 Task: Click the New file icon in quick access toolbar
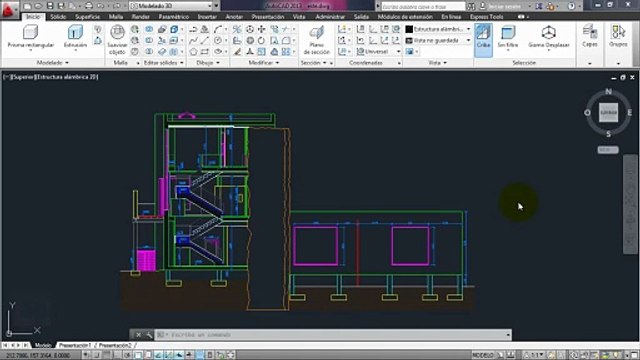(x=27, y=6)
